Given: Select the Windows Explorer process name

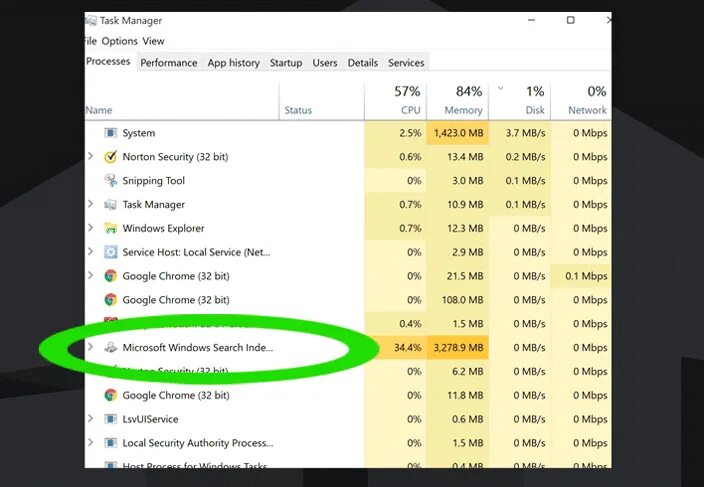Looking at the screenshot, I should click(x=163, y=228).
